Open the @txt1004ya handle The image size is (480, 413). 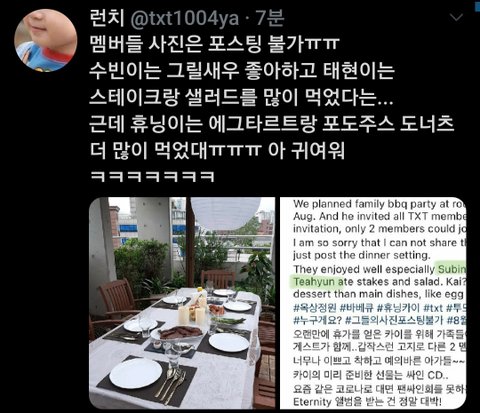click(185, 19)
